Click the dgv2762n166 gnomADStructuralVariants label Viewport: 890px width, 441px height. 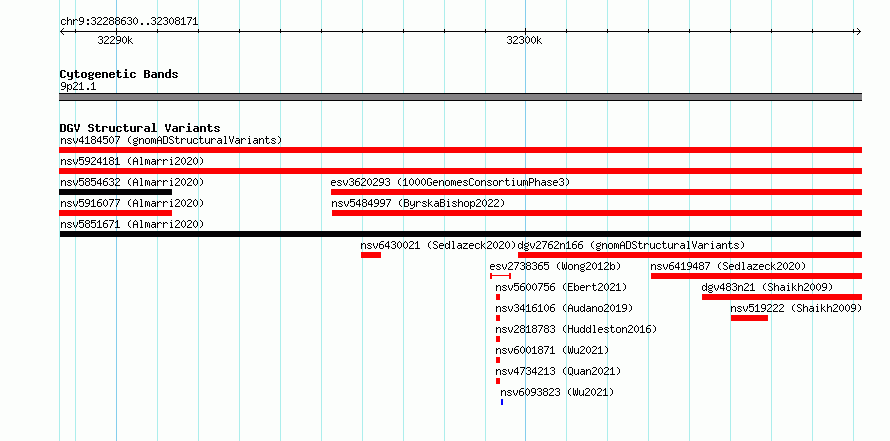pyautogui.click(x=631, y=245)
